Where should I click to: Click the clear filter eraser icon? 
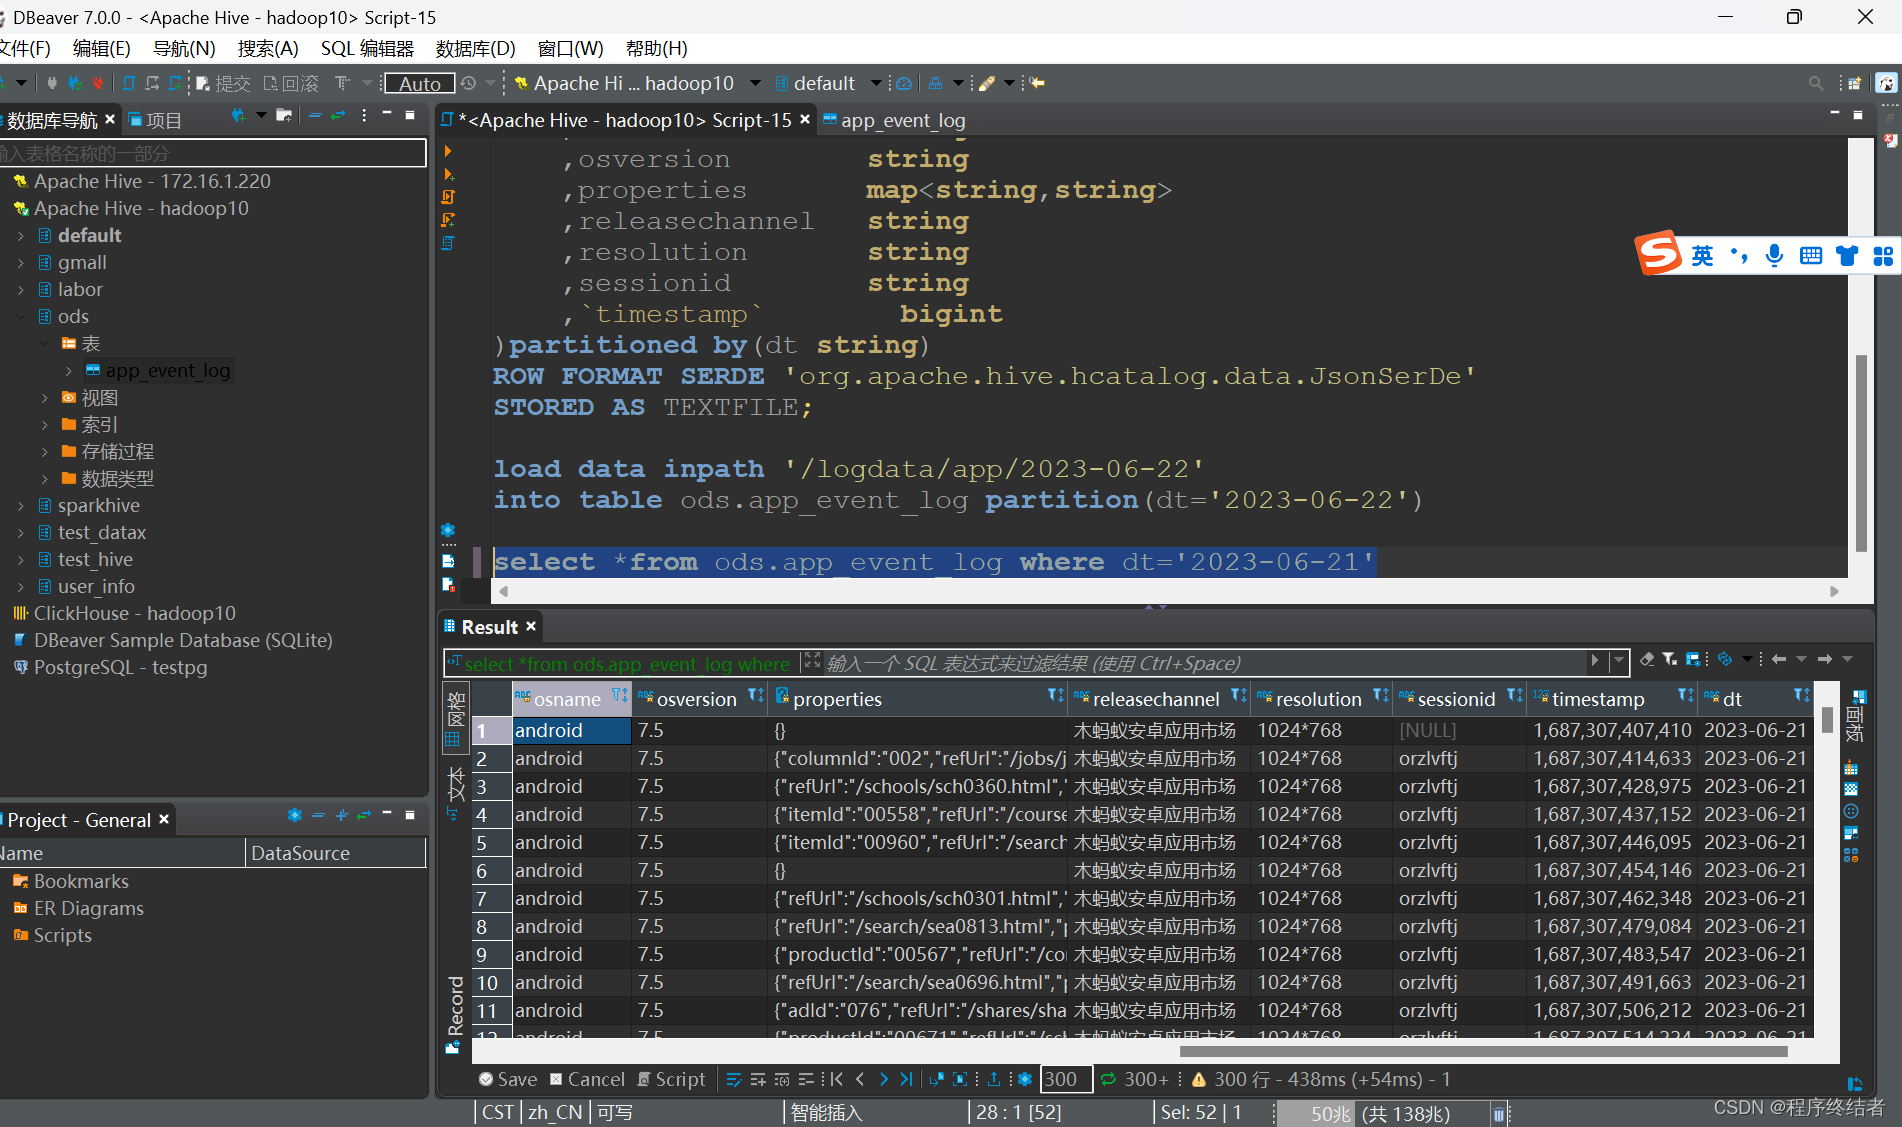[x=1646, y=659]
